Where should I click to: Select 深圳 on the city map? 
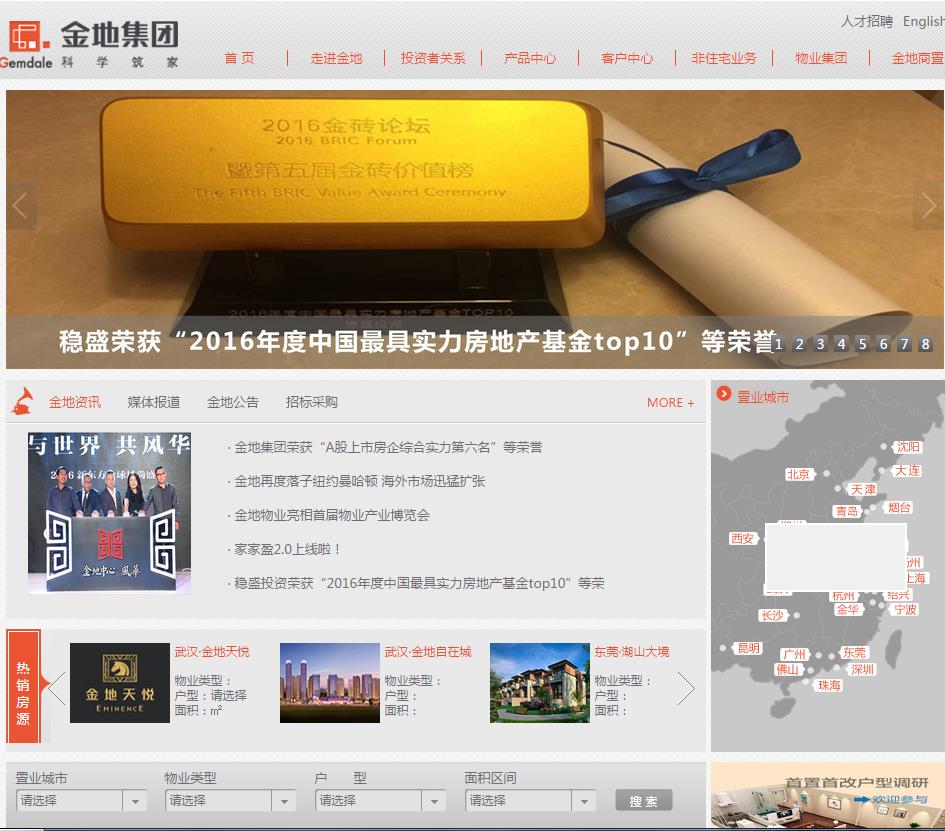coord(862,669)
